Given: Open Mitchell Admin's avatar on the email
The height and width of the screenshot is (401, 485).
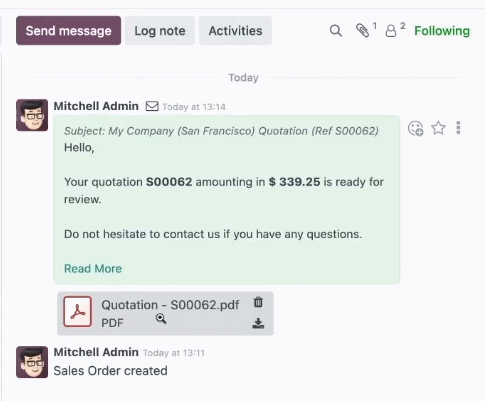Looking at the screenshot, I should 32,115.
